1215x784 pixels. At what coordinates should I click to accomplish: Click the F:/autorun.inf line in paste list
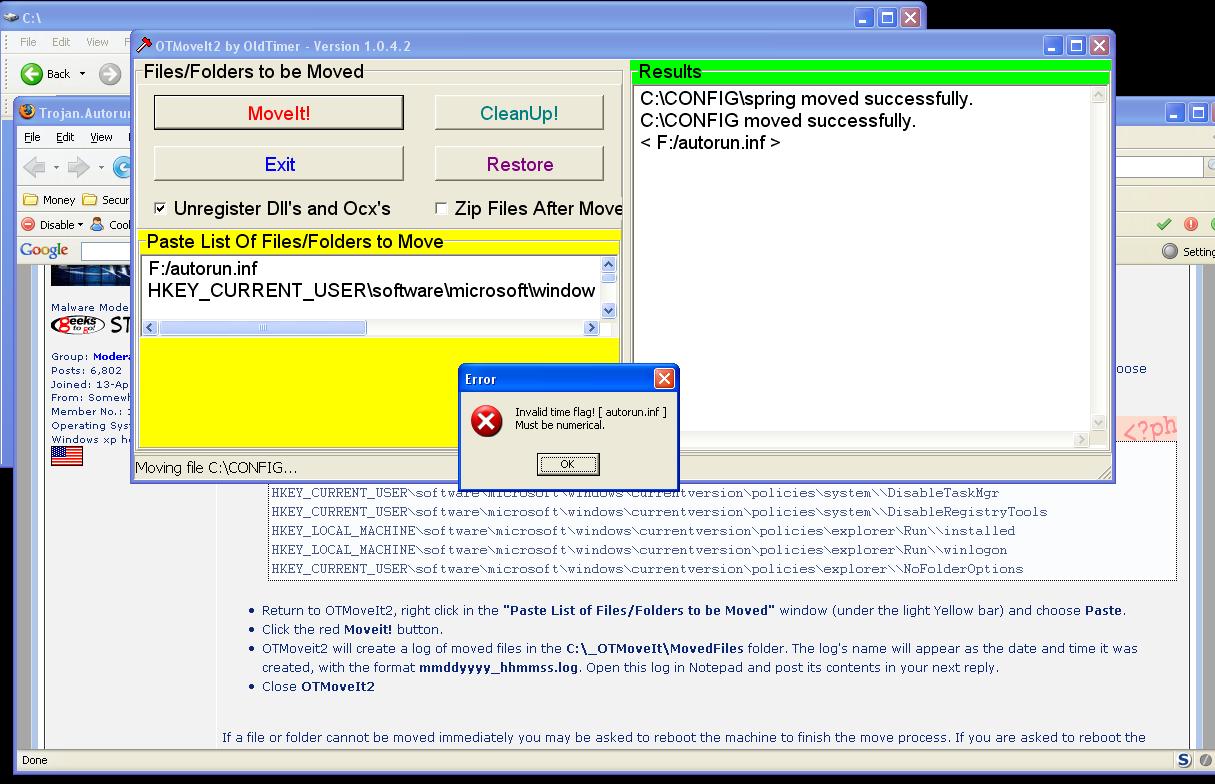pyautogui.click(x=202, y=268)
